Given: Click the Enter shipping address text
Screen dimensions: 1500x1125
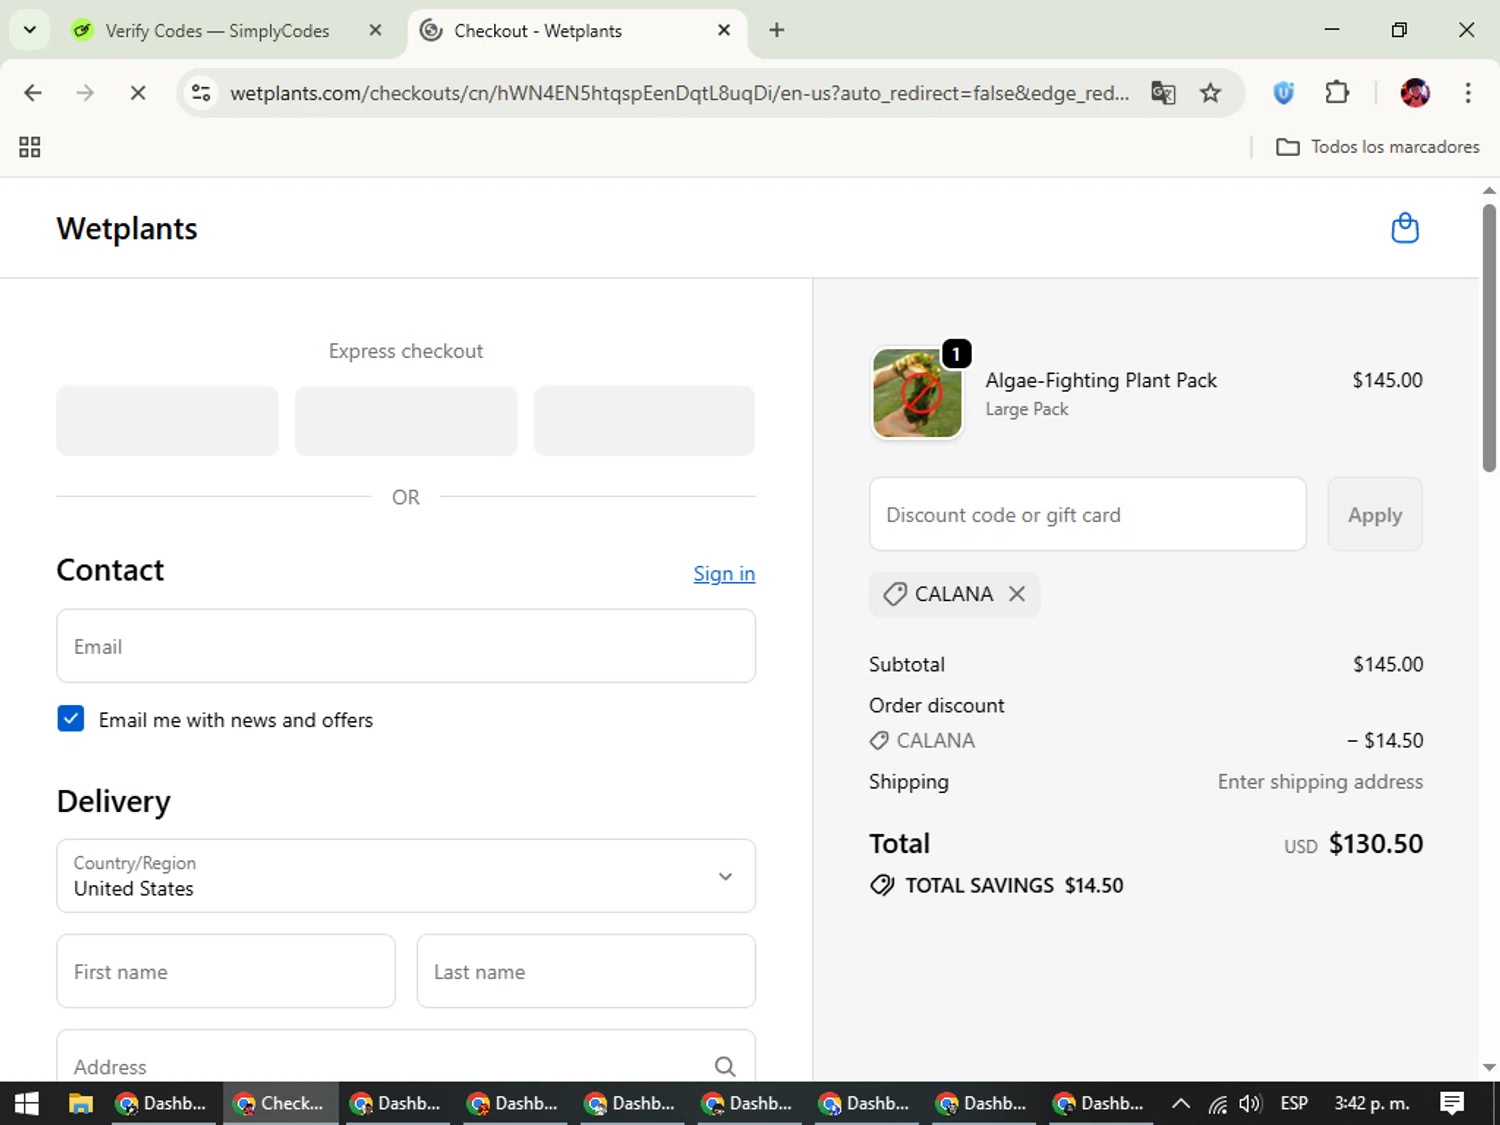Looking at the screenshot, I should 1320,782.
